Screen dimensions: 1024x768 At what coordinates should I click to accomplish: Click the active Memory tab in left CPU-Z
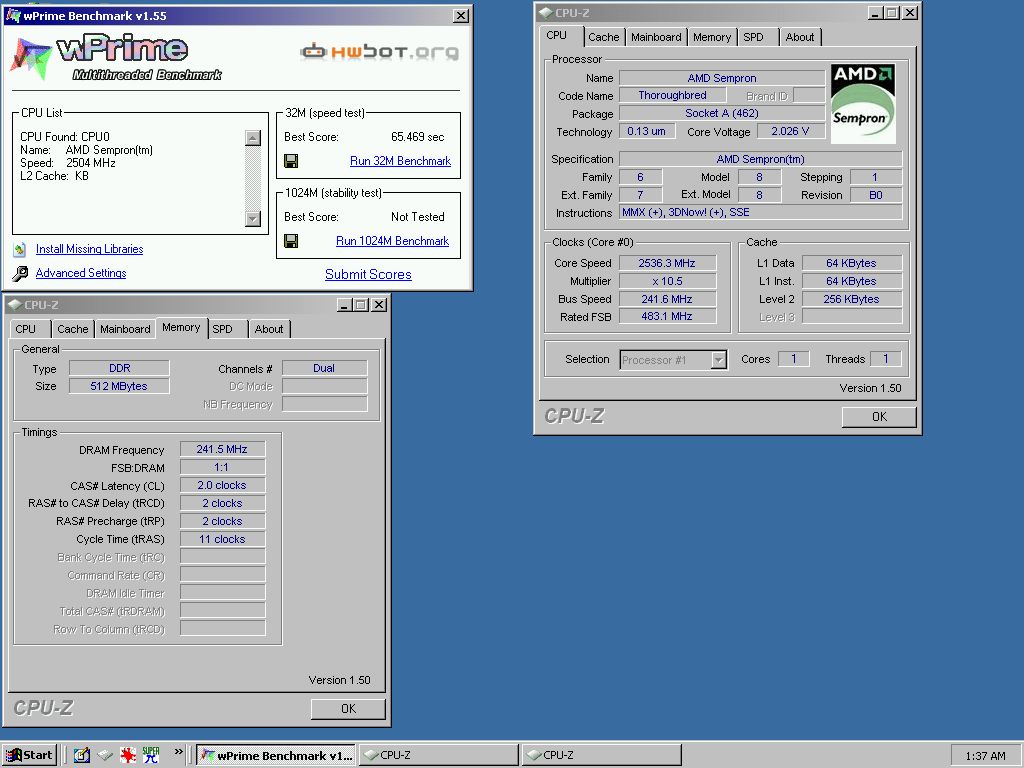pyautogui.click(x=181, y=327)
